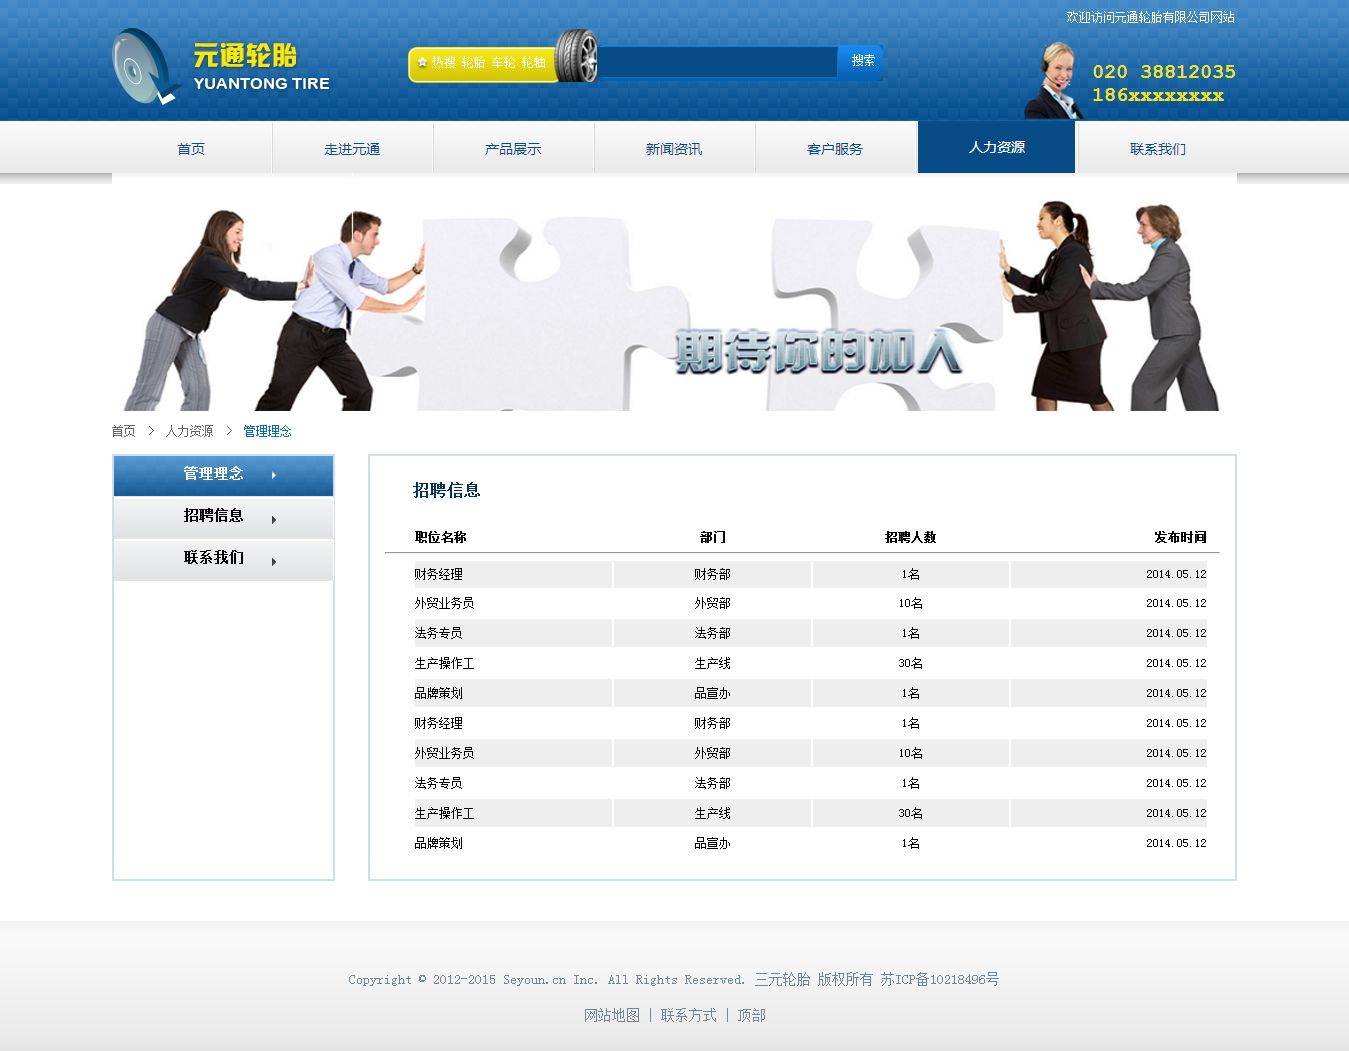Open the 新闻资讯 navigation tab
The height and width of the screenshot is (1051, 1349).
pyautogui.click(x=674, y=149)
